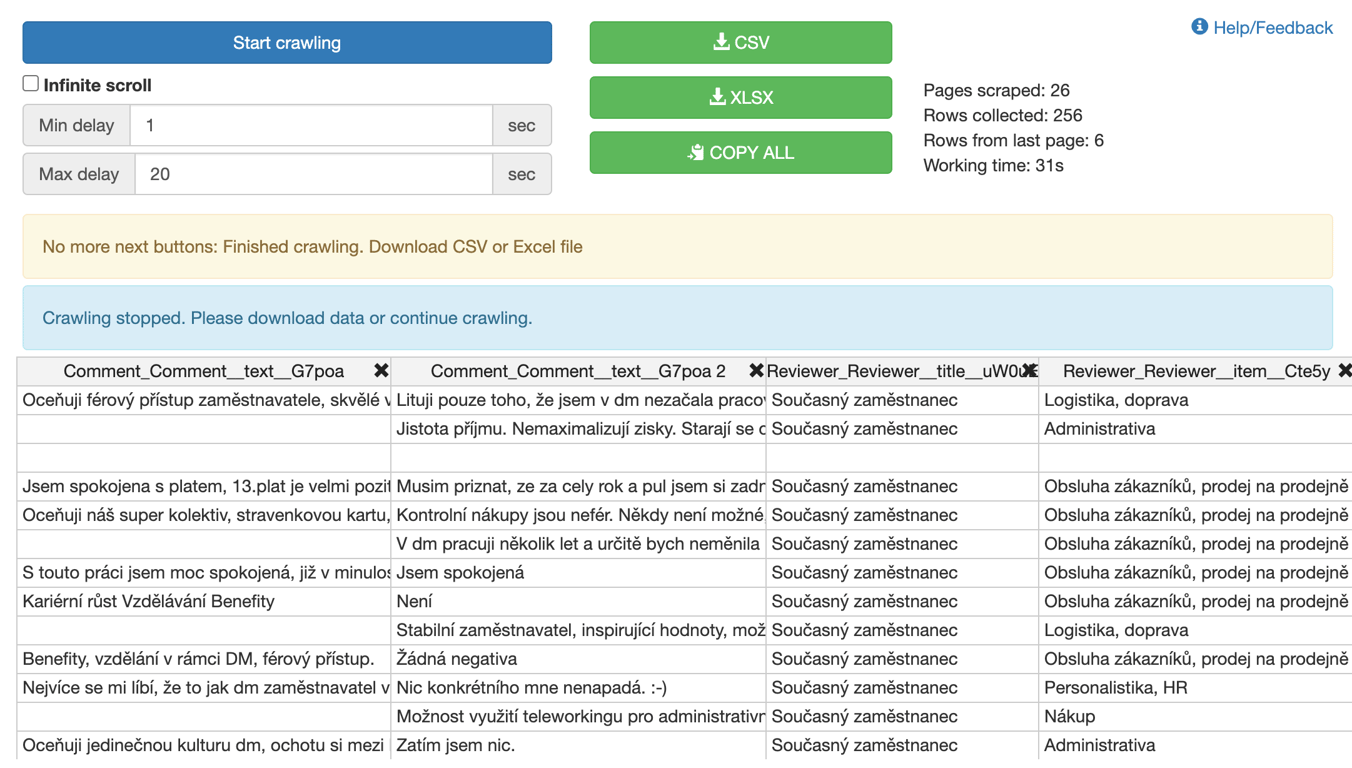Click the 'Crawling stopped' info message
Viewport: 1352px width, 768px height.
point(678,318)
